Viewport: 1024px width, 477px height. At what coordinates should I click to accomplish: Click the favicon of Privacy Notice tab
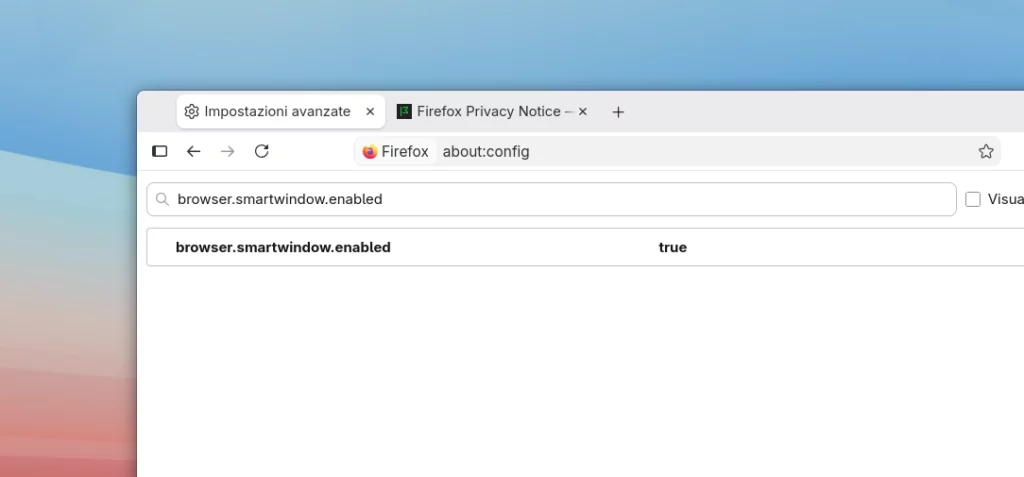coord(404,112)
